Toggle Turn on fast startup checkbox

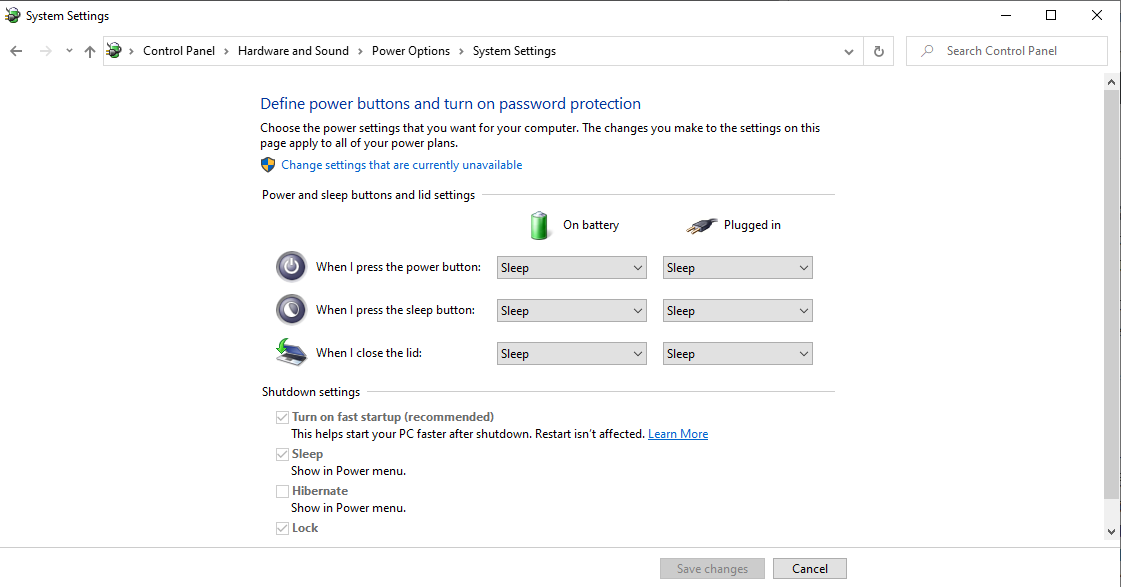(282, 418)
